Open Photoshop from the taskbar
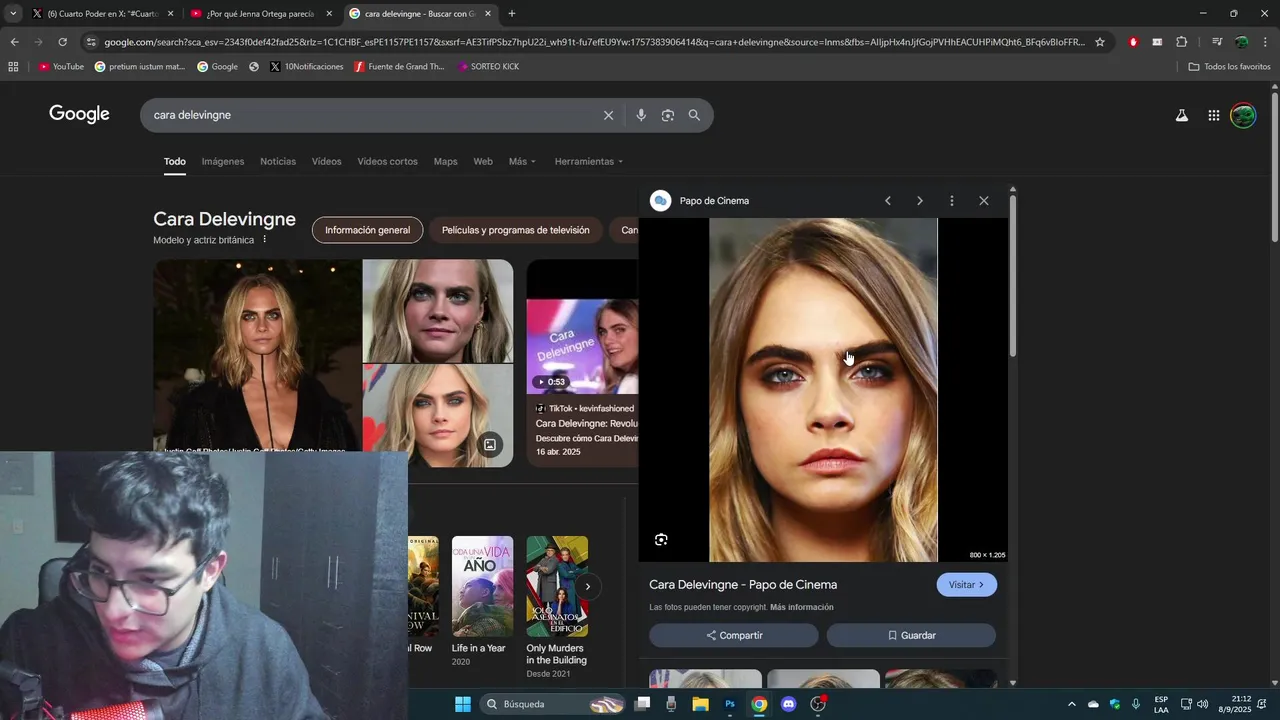Image resolution: width=1280 pixels, height=720 pixels. [730, 704]
